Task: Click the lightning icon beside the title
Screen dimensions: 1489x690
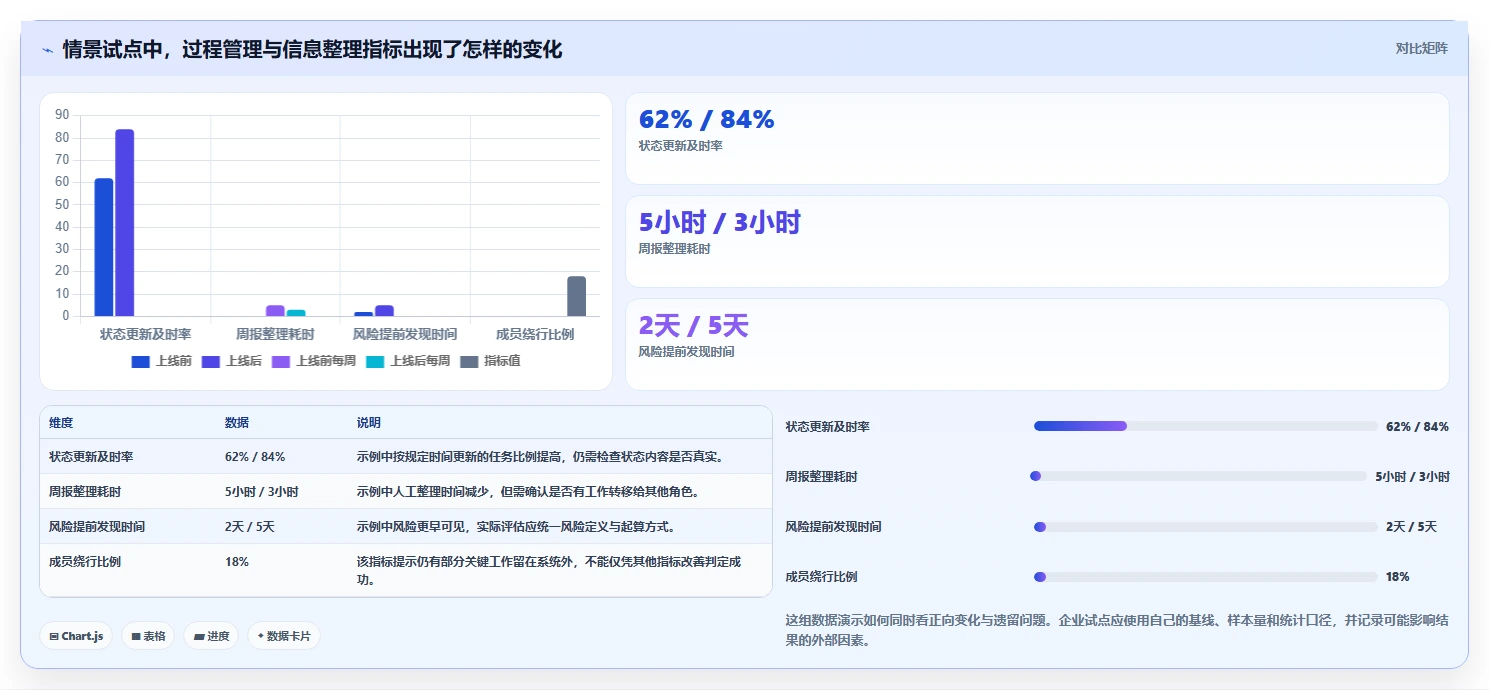Action: pos(48,50)
